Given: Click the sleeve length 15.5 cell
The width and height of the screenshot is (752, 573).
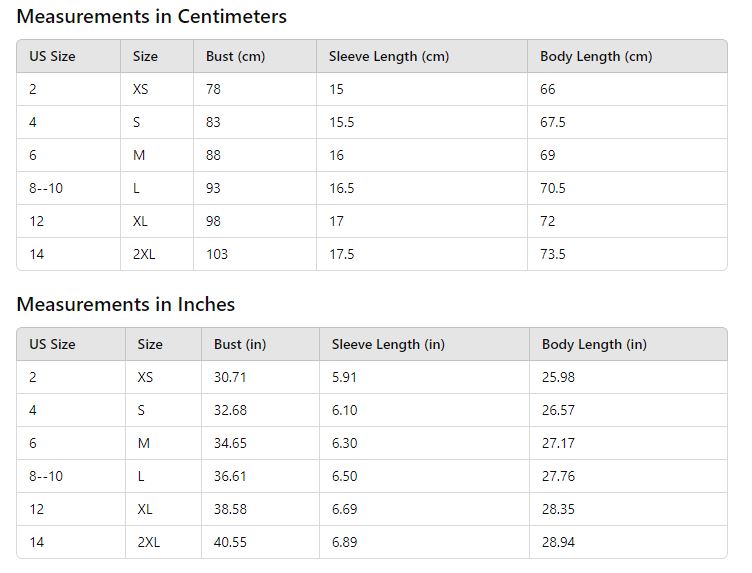Looking at the screenshot, I should click(x=341, y=123).
